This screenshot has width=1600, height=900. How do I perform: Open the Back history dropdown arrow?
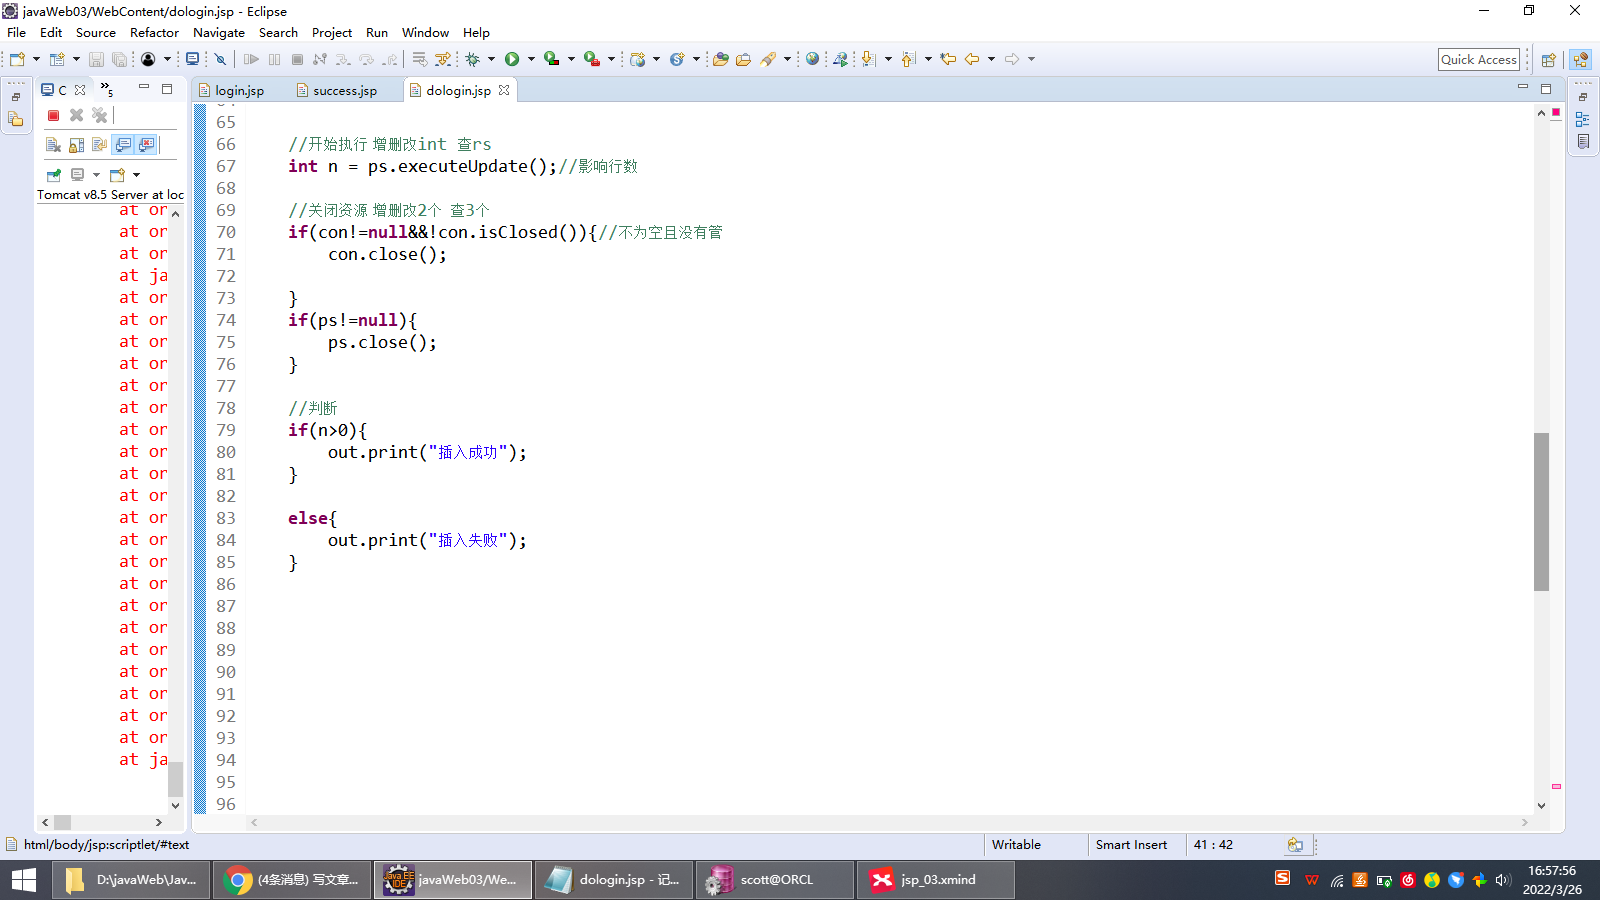(x=991, y=59)
